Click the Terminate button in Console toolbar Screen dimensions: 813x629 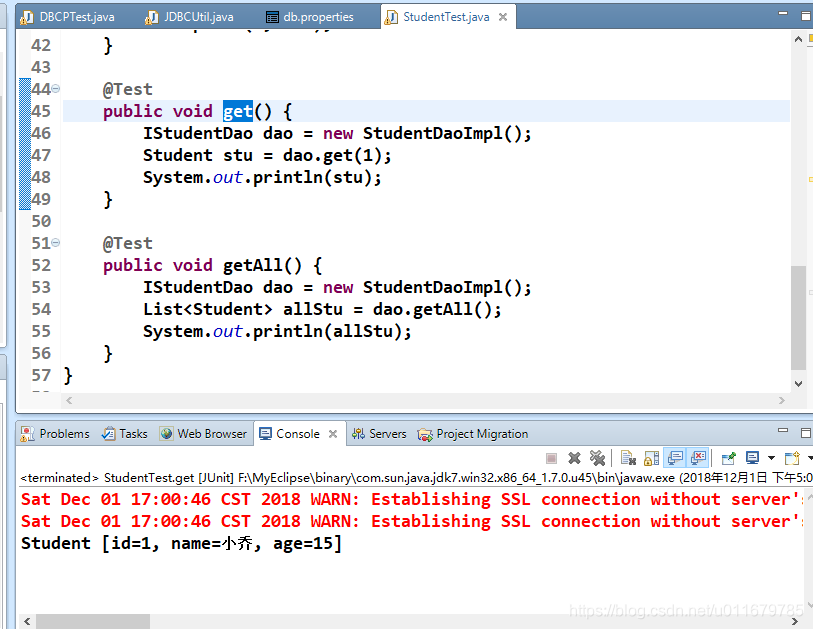(x=551, y=458)
